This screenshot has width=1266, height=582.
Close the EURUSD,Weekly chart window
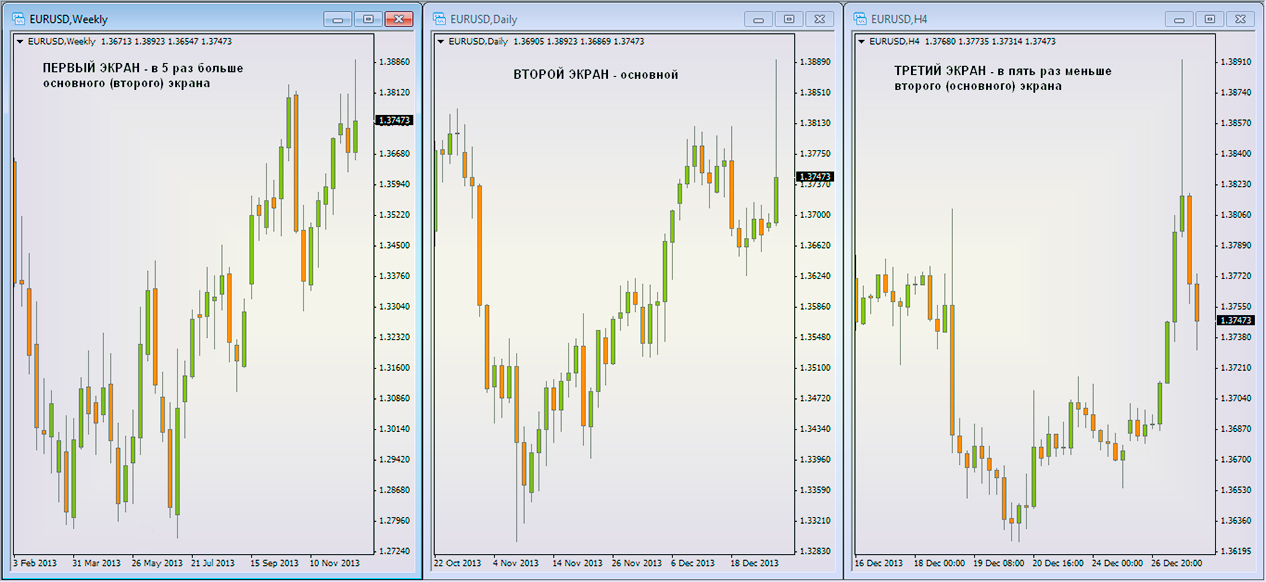(x=399, y=19)
